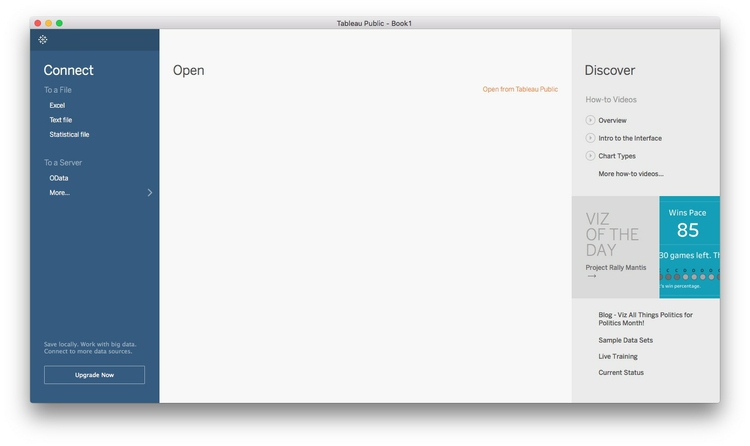Connect to an Excel file
This screenshot has height=446, width=750.
57,105
